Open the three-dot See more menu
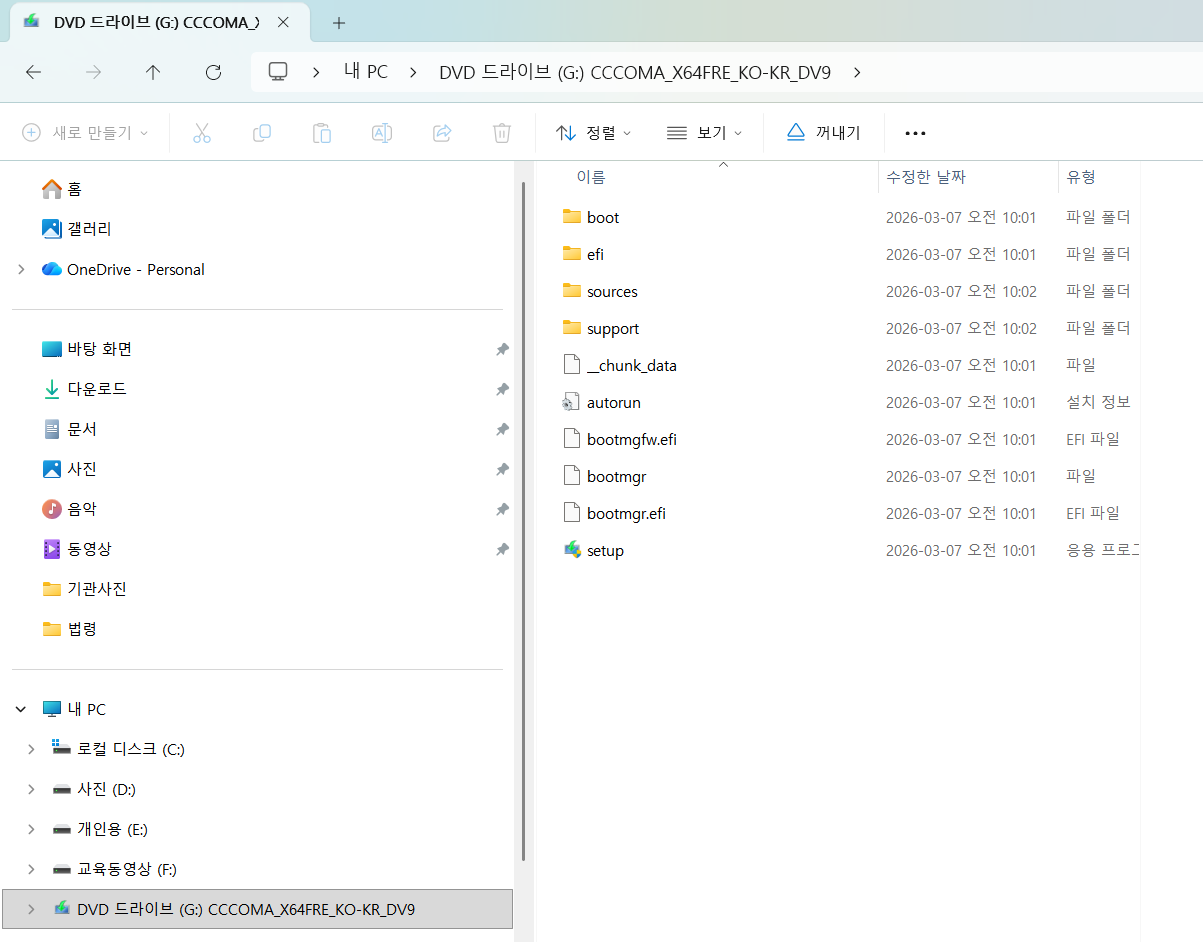The height and width of the screenshot is (942, 1203). click(915, 133)
